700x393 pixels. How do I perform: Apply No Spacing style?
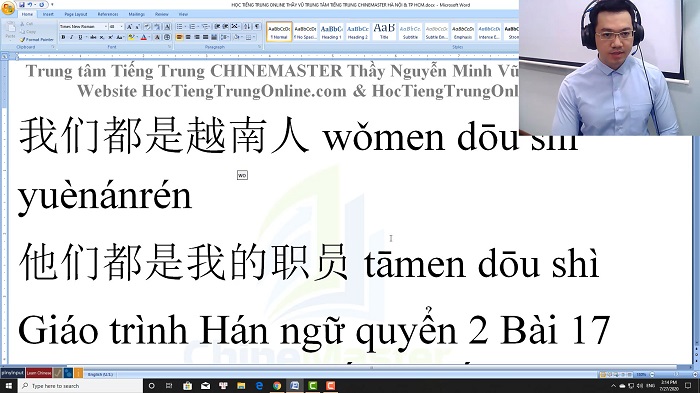(305, 32)
